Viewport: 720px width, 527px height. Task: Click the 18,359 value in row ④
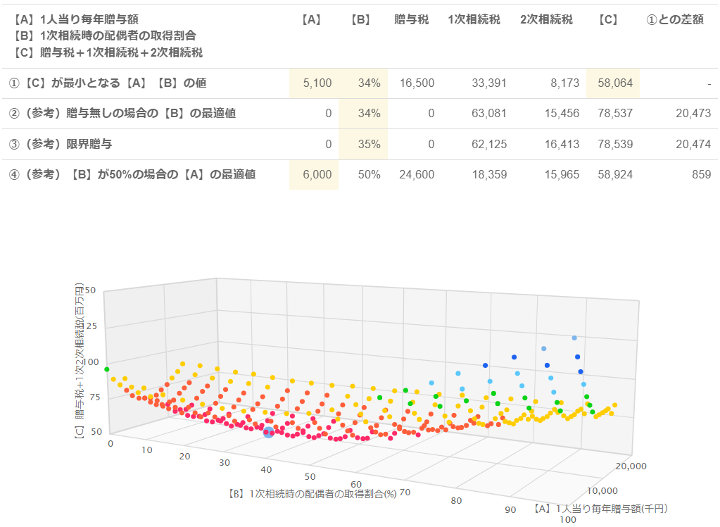pyautogui.click(x=489, y=174)
